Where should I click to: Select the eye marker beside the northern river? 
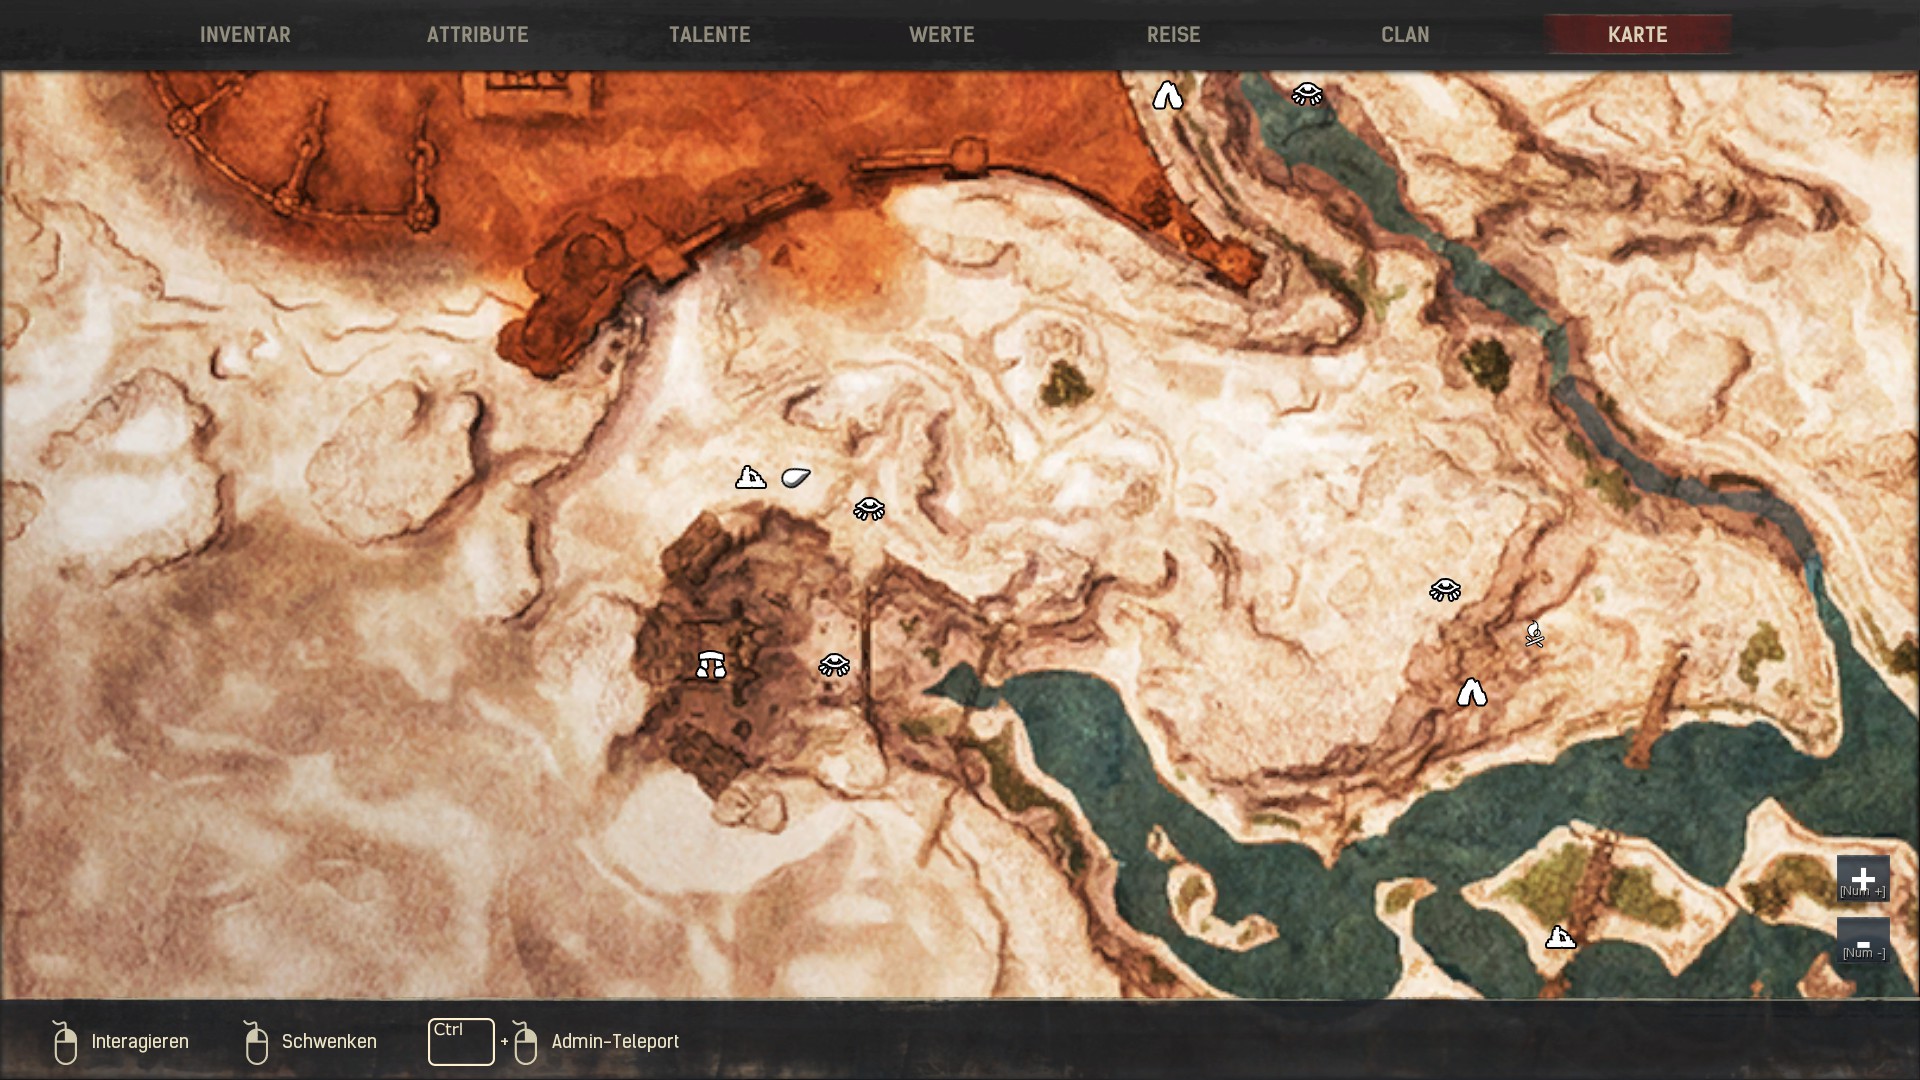click(1306, 94)
